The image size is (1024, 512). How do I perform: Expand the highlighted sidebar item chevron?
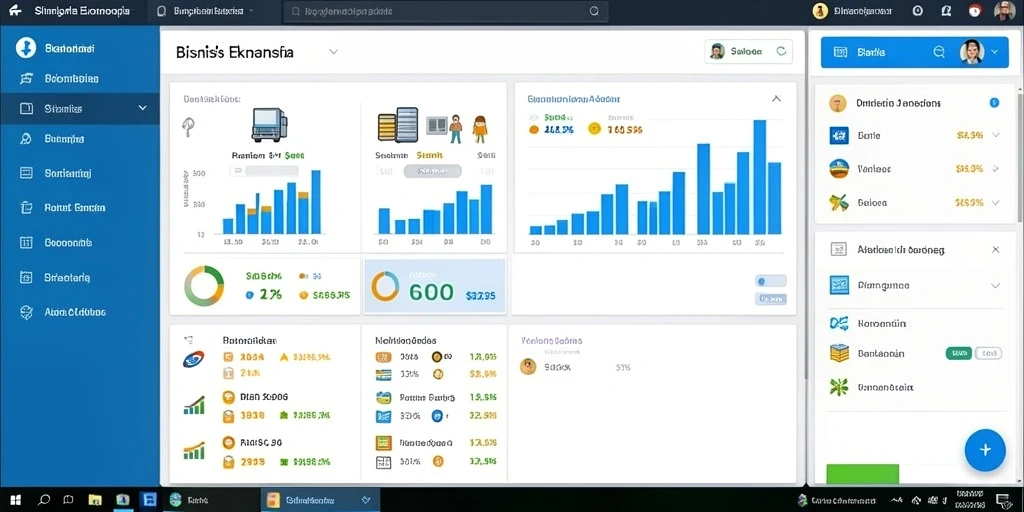tap(142, 108)
